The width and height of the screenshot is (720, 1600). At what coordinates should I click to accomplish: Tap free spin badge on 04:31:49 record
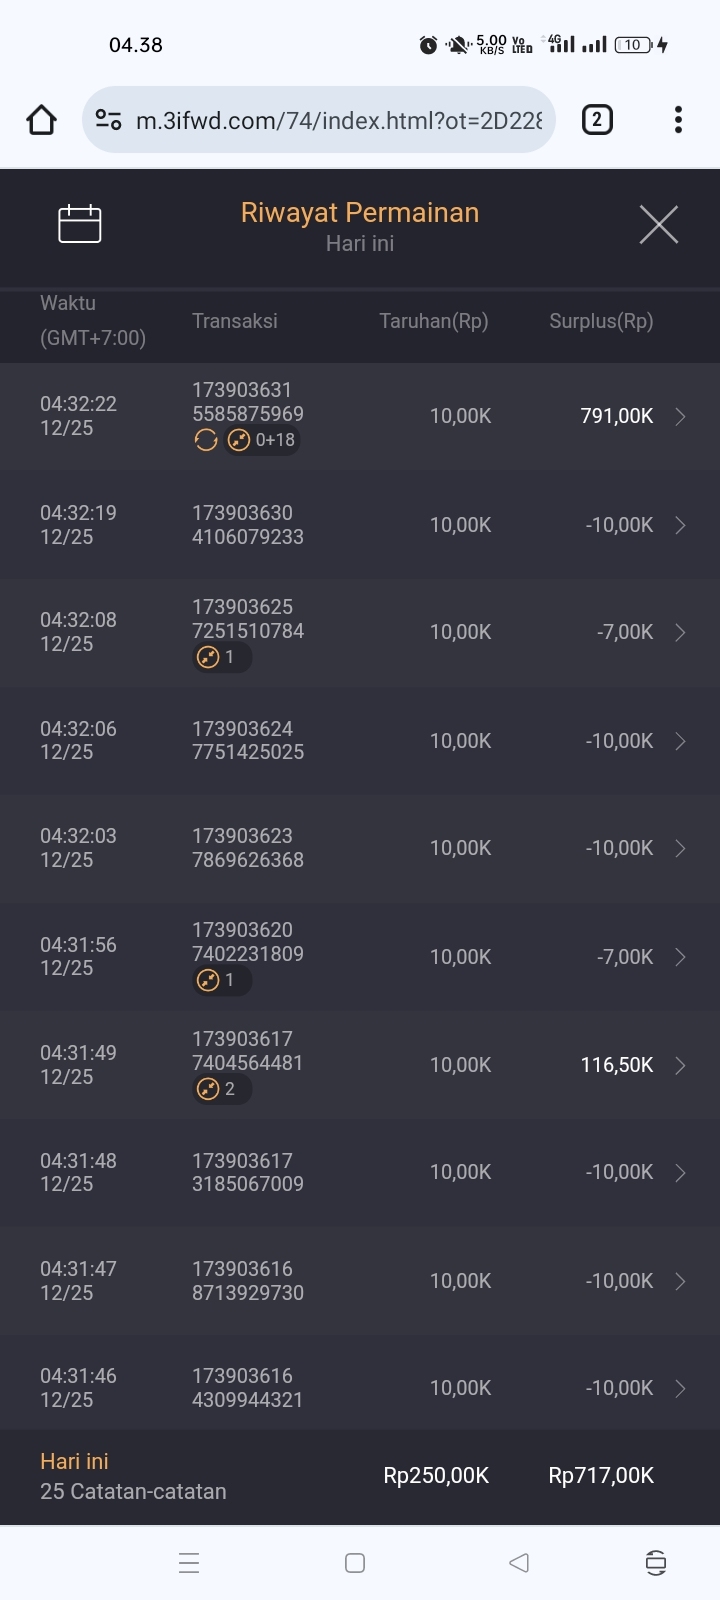pos(221,1089)
